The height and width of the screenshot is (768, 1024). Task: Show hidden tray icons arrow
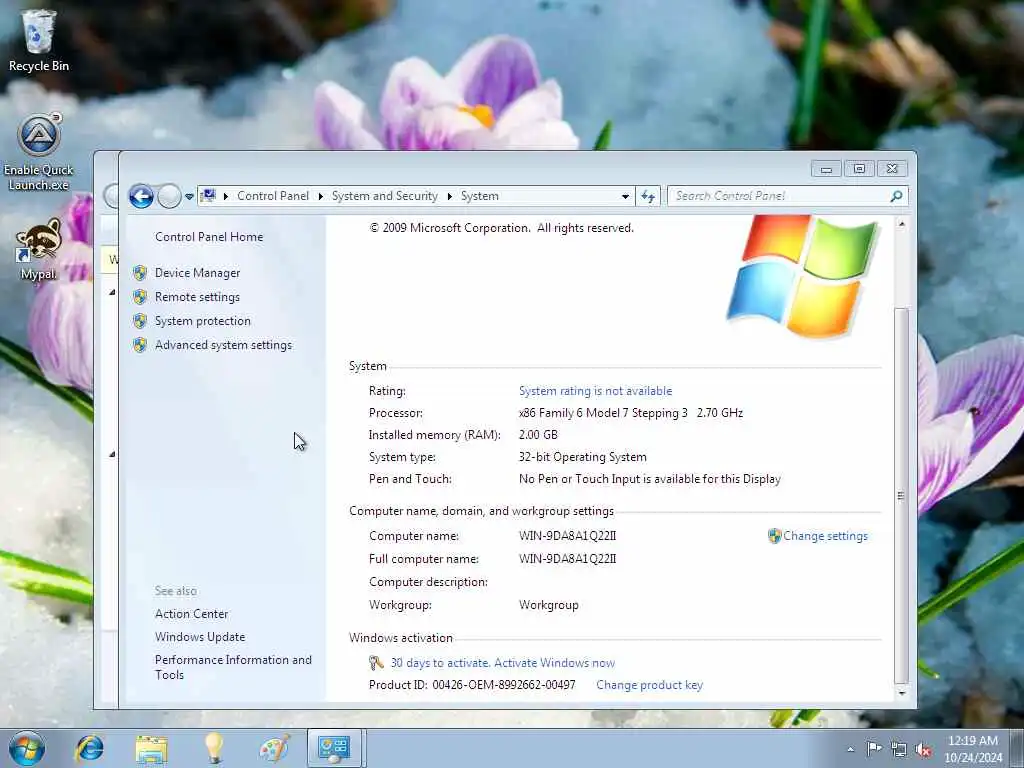(850, 750)
